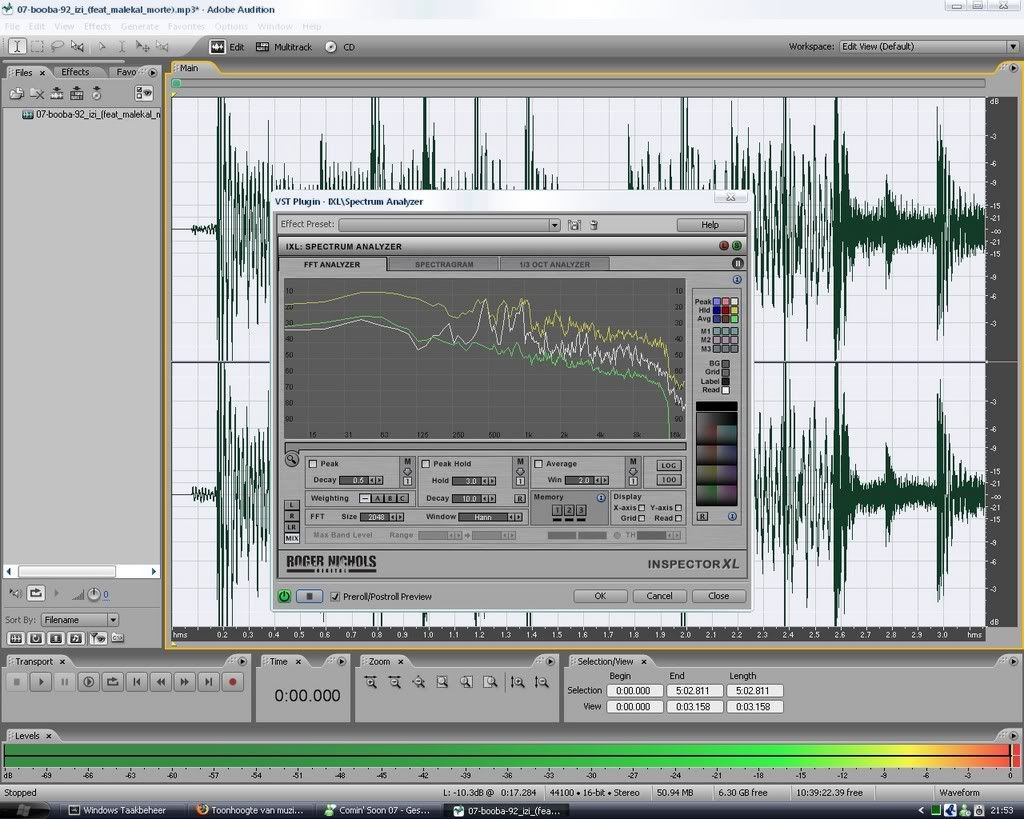1024x819 pixels.
Task: Open the Effects tab in left panel
Action: (x=75, y=72)
